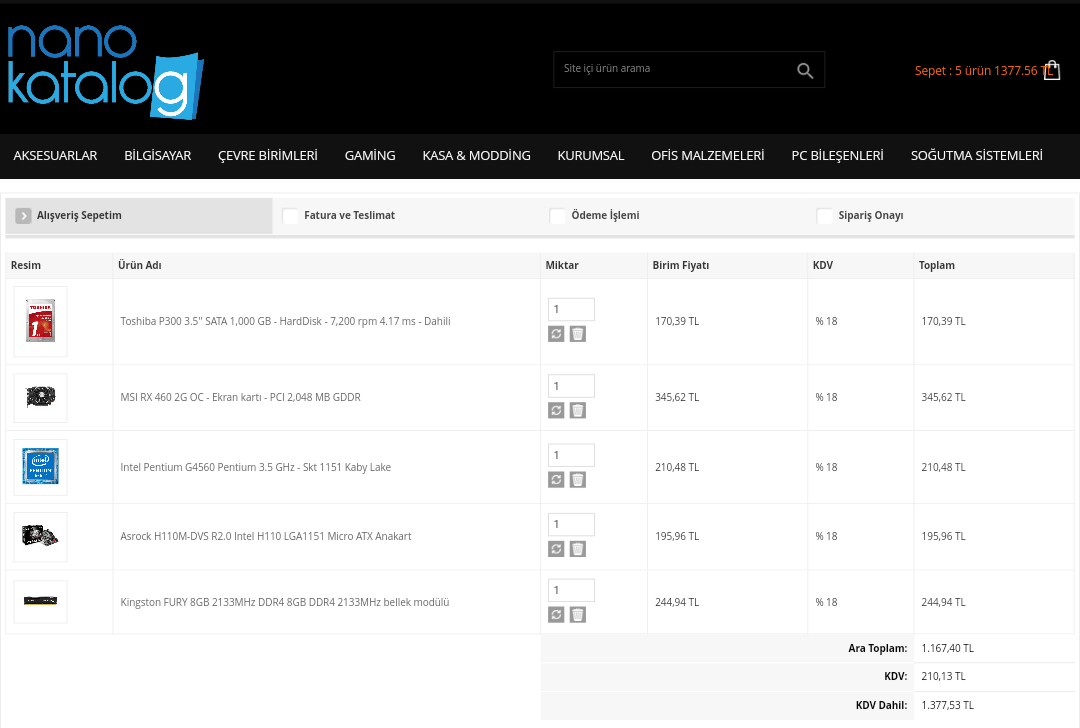The height and width of the screenshot is (728, 1080).
Task: Refresh quantity for Toshiba P300 row
Action: pos(556,334)
